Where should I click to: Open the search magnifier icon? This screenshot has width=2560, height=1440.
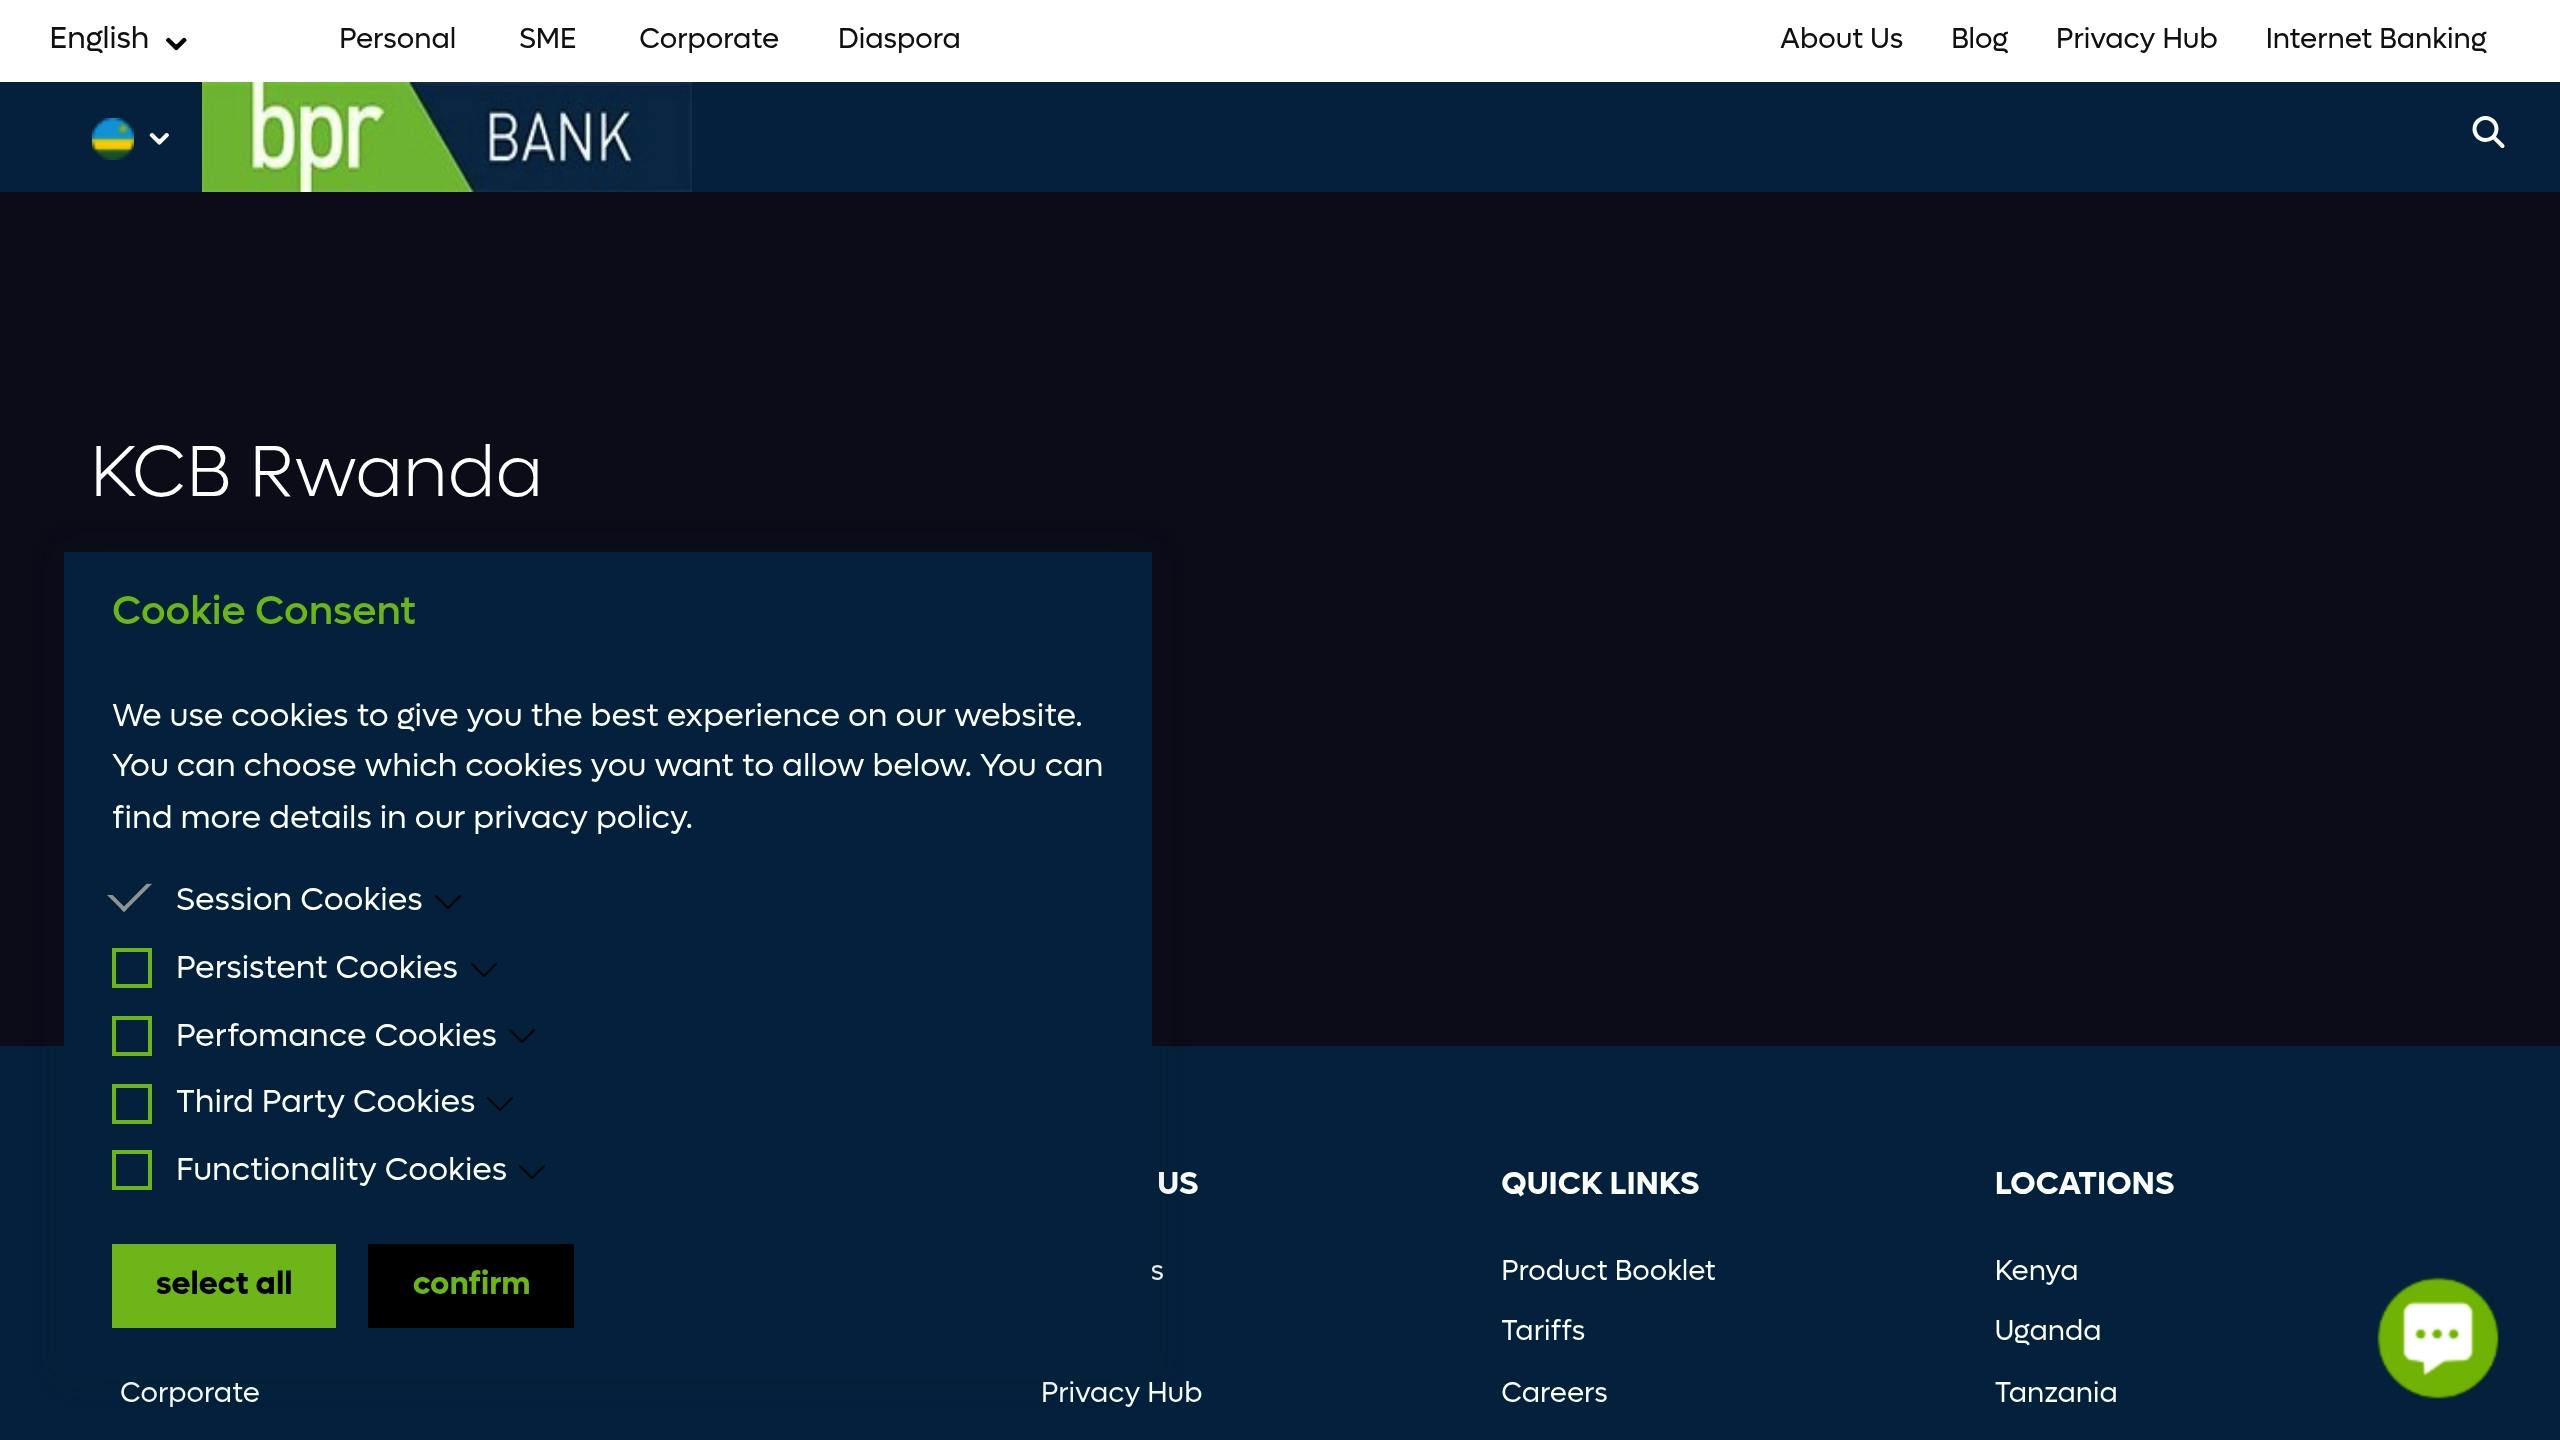coord(2487,133)
